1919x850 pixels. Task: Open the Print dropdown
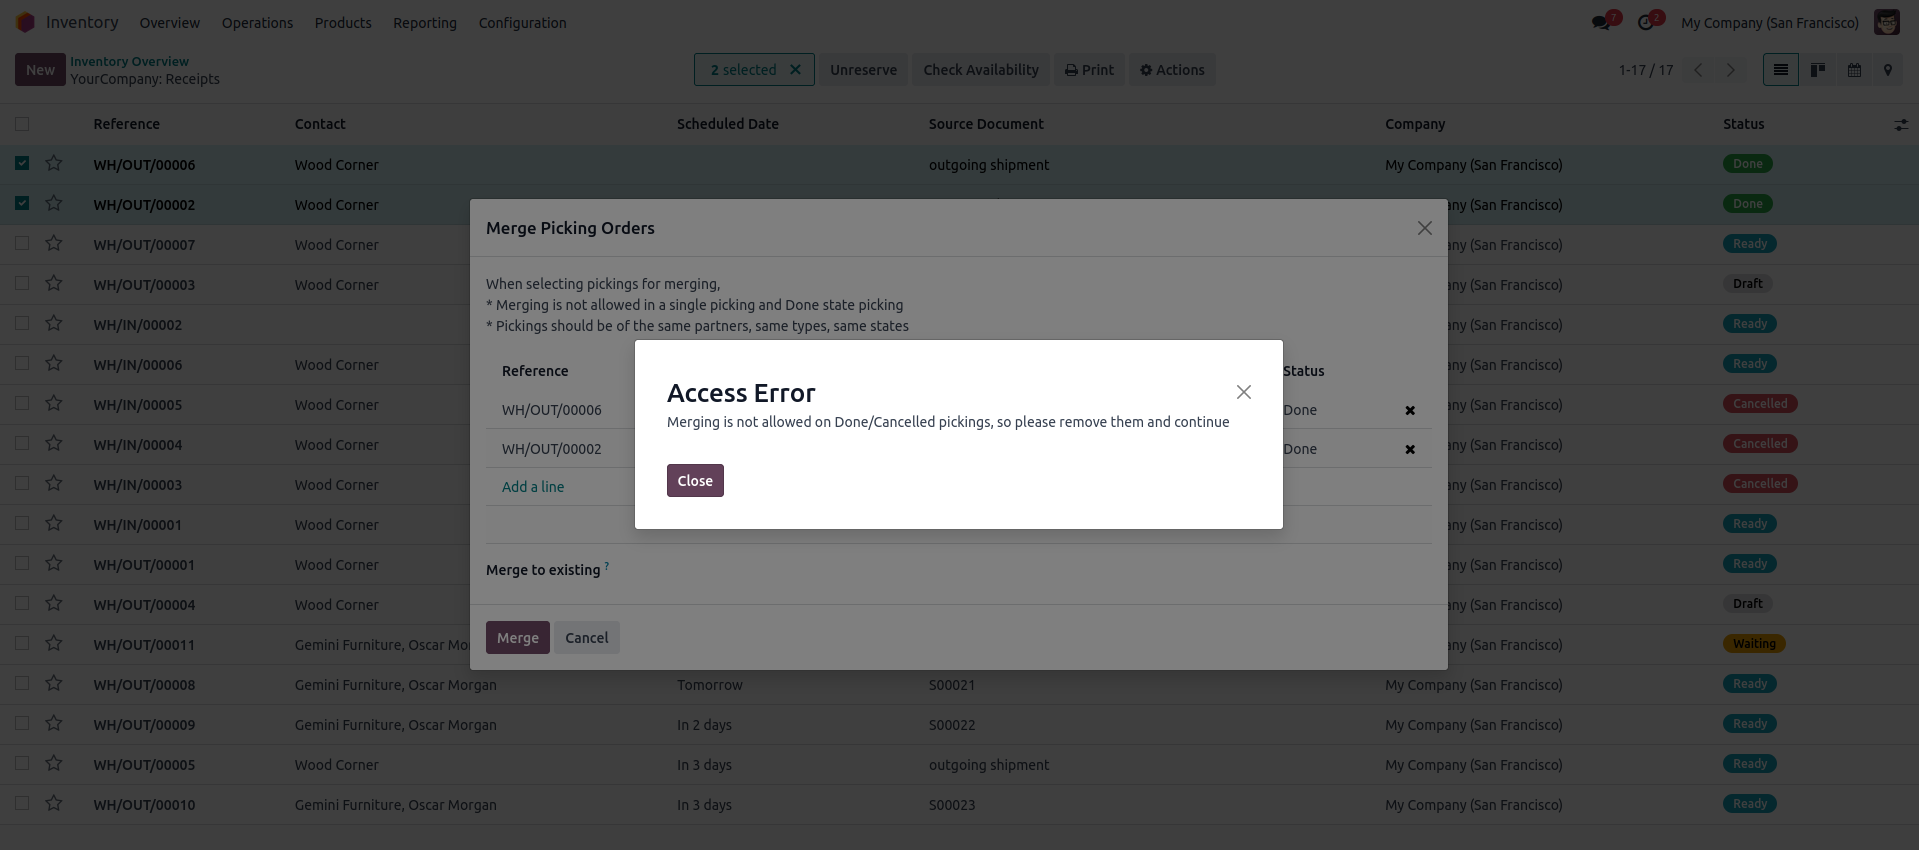[x=1089, y=70]
